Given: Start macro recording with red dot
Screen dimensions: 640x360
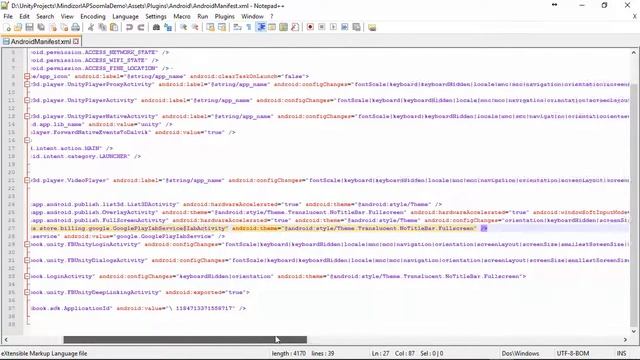Looking at the screenshot, I should 310,27.
